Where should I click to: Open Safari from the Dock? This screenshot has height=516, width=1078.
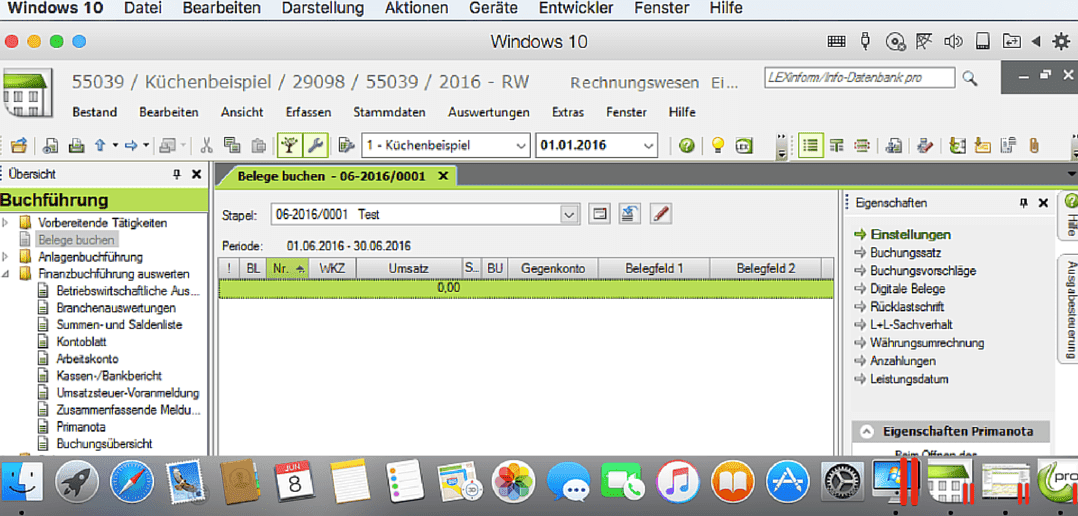131,481
